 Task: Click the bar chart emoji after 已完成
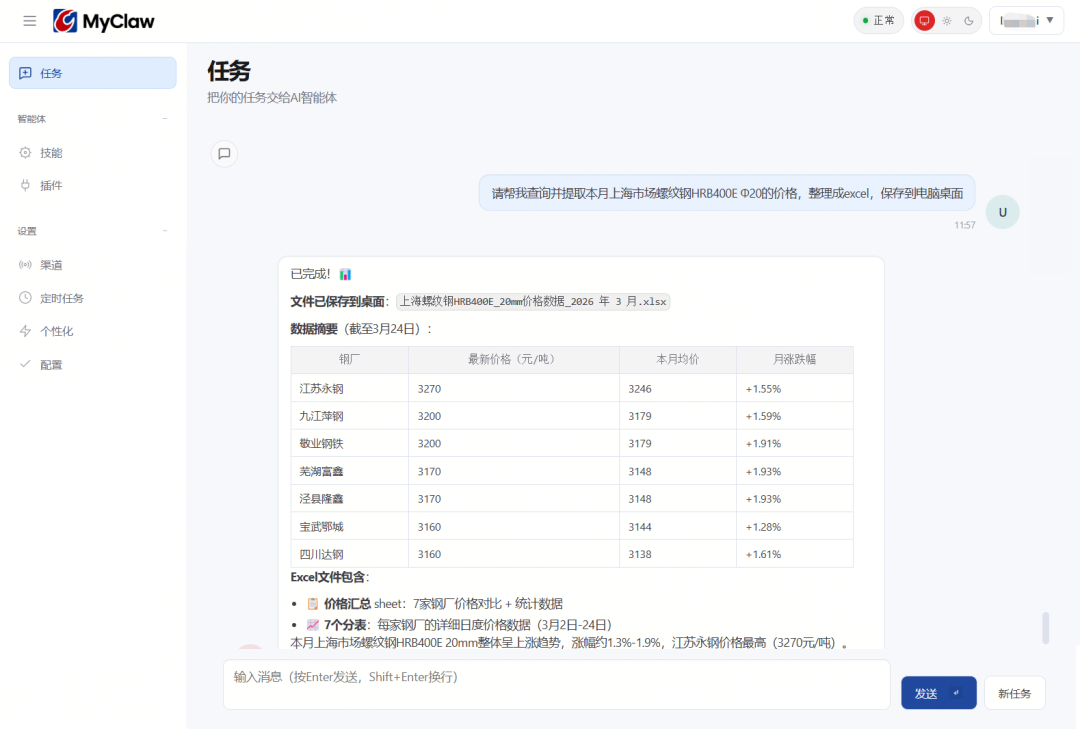tap(346, 274)
